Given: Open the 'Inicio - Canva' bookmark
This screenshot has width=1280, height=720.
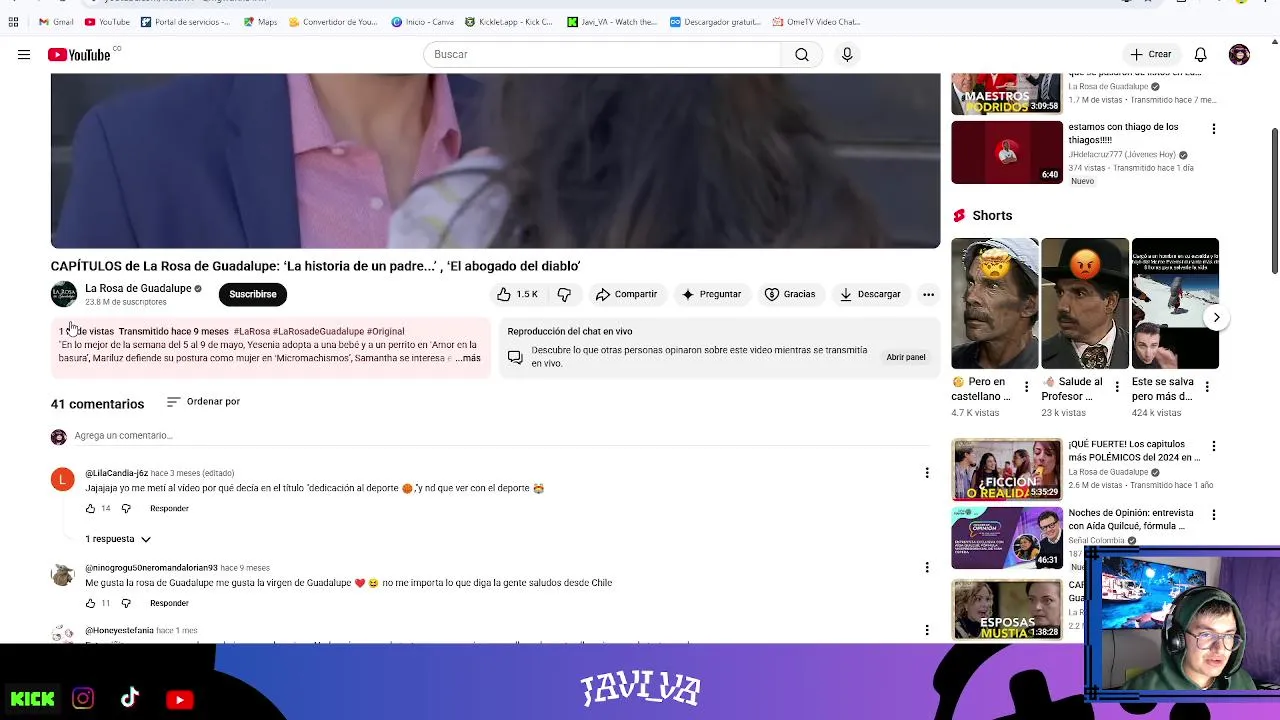Looking at the screenshot, I should (423, 22).
